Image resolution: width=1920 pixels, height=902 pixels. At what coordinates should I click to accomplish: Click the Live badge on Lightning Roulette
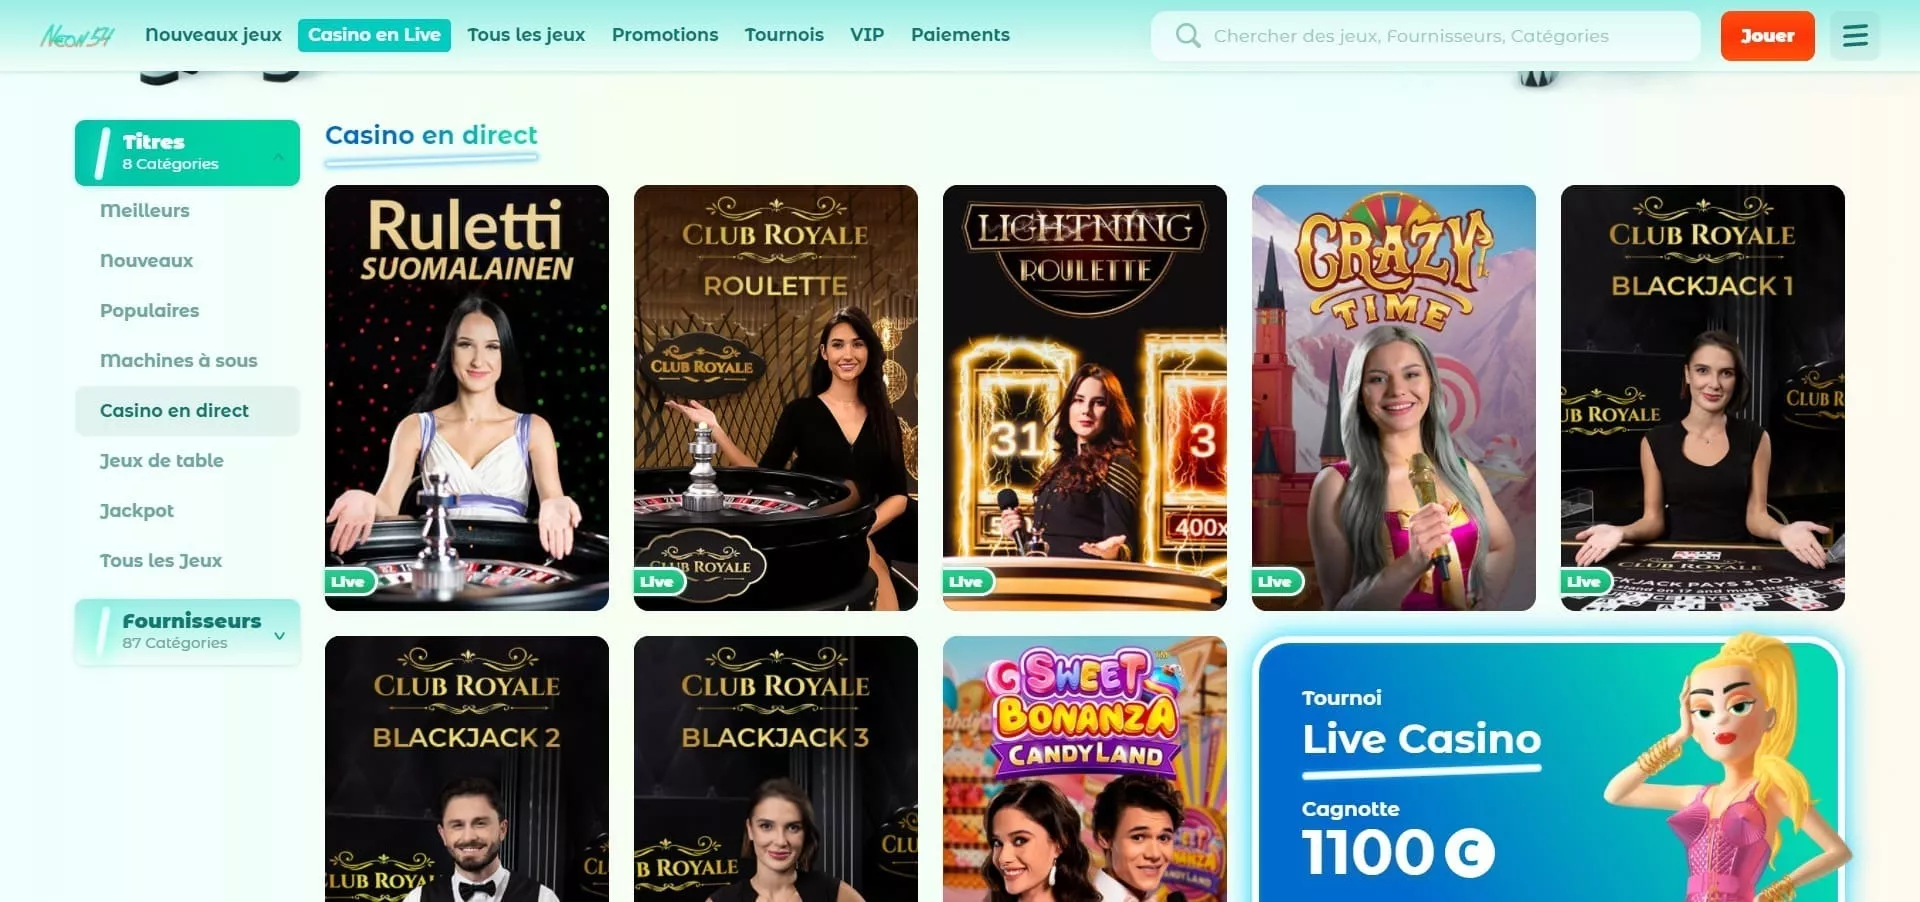967,582
